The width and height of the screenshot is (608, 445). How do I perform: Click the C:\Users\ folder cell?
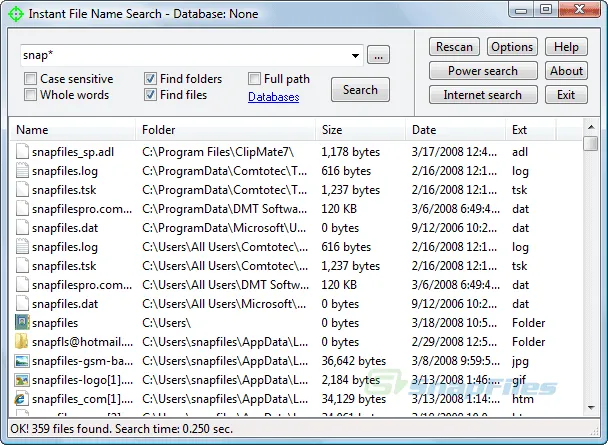coord(167,323)
